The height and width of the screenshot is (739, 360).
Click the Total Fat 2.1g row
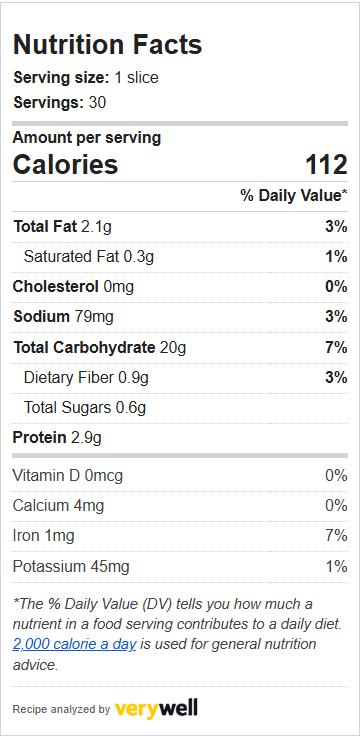coord(180,227)
